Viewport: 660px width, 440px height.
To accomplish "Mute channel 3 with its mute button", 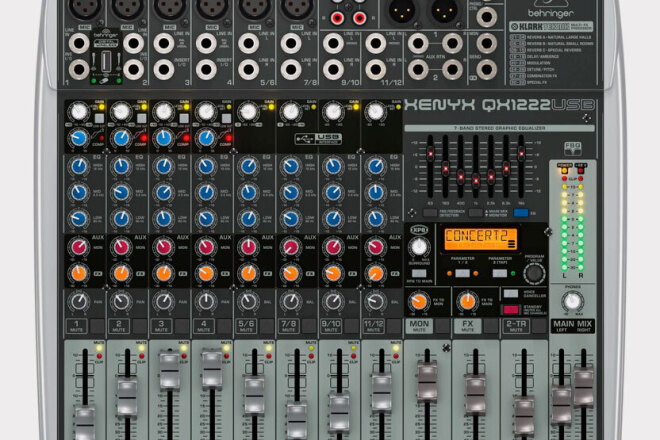I will (x=182, y=326).
